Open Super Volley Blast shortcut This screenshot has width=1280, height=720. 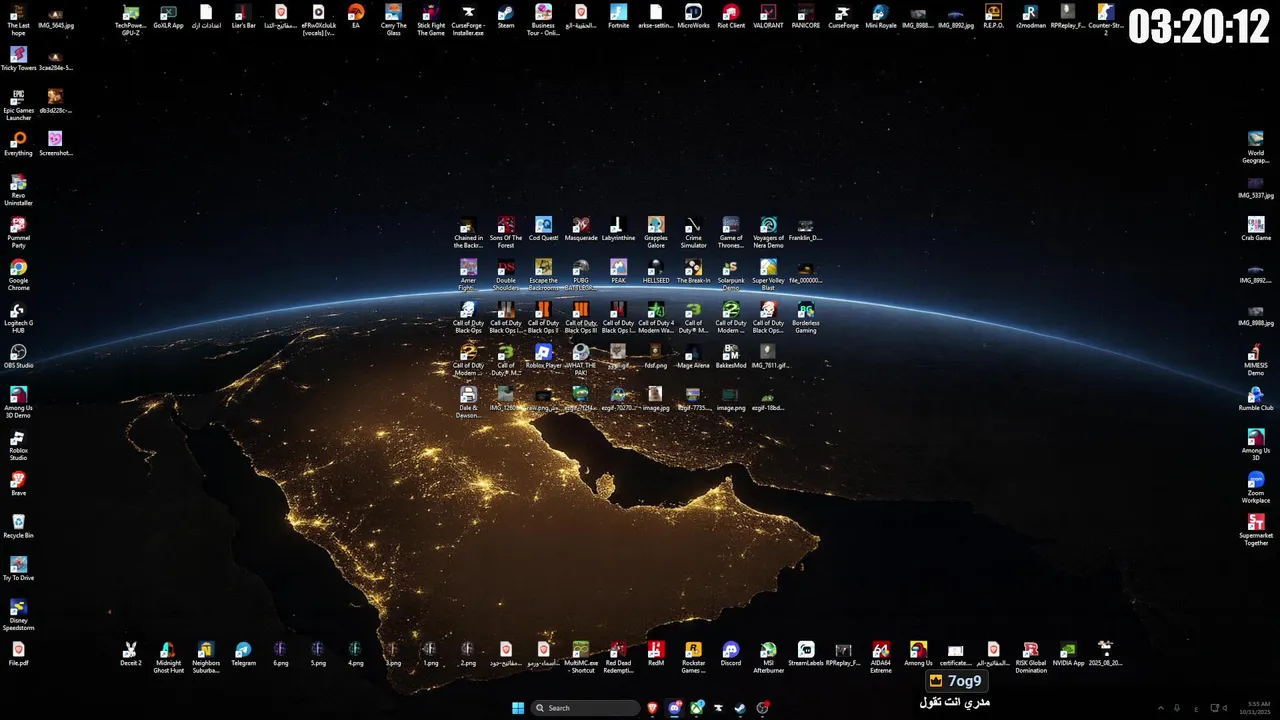point(768,274)
